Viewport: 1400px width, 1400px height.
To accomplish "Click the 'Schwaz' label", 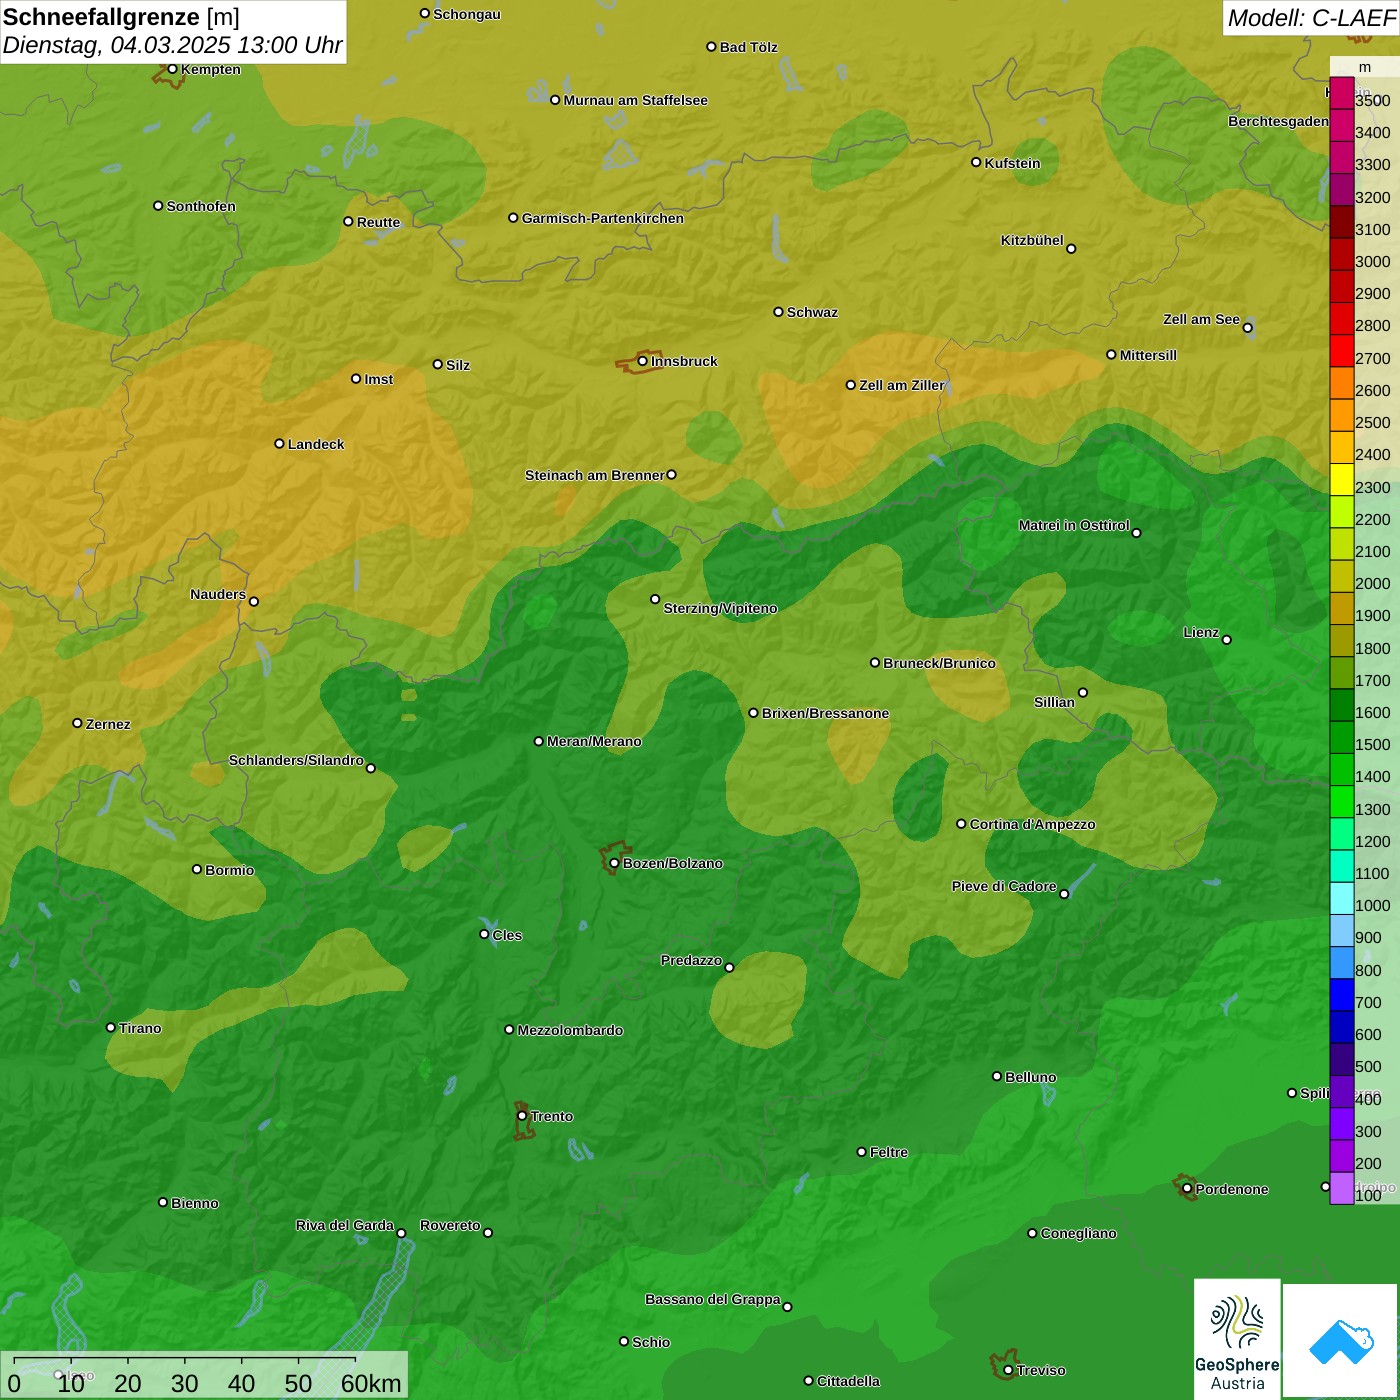I will click(x=812, y=312).
